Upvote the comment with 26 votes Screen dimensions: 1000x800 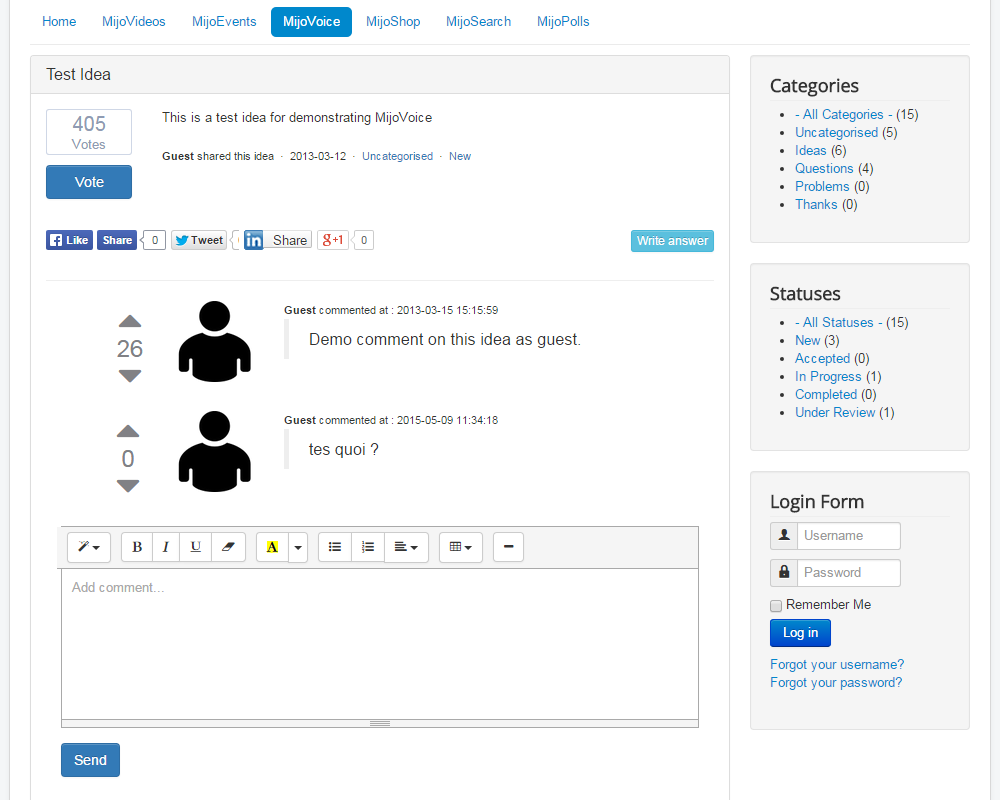pos(130,322)
